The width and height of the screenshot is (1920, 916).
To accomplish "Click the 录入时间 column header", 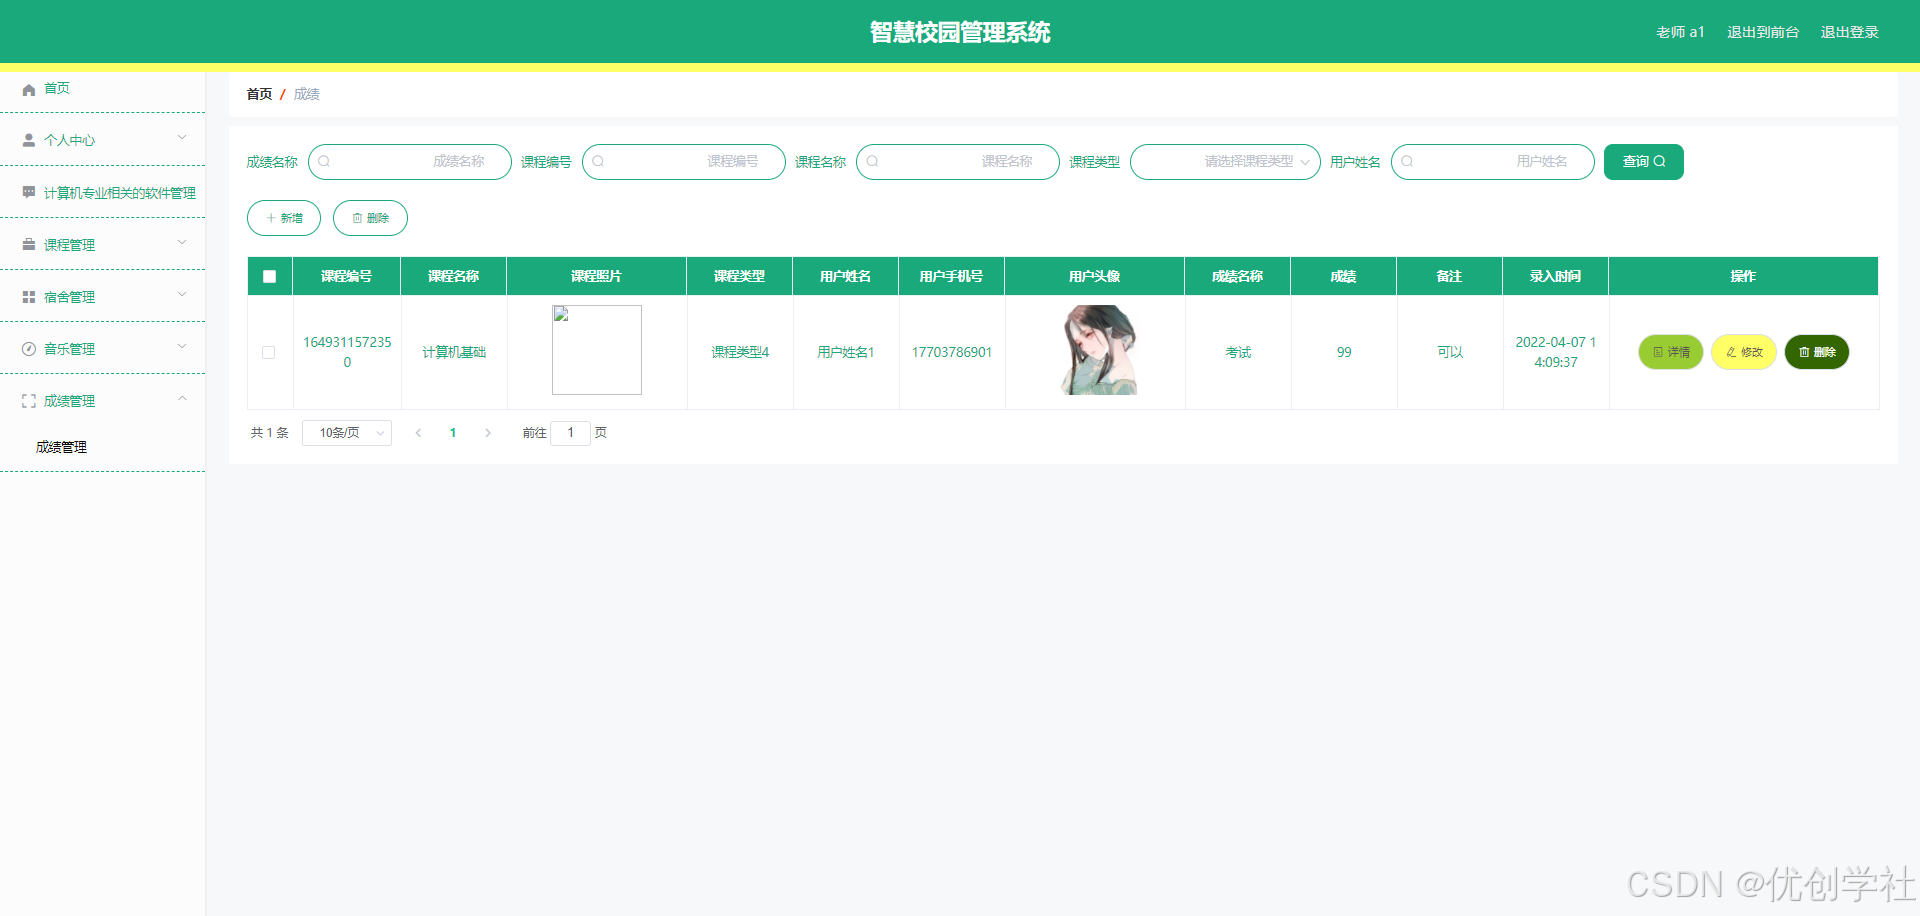I will [1555, 276].
